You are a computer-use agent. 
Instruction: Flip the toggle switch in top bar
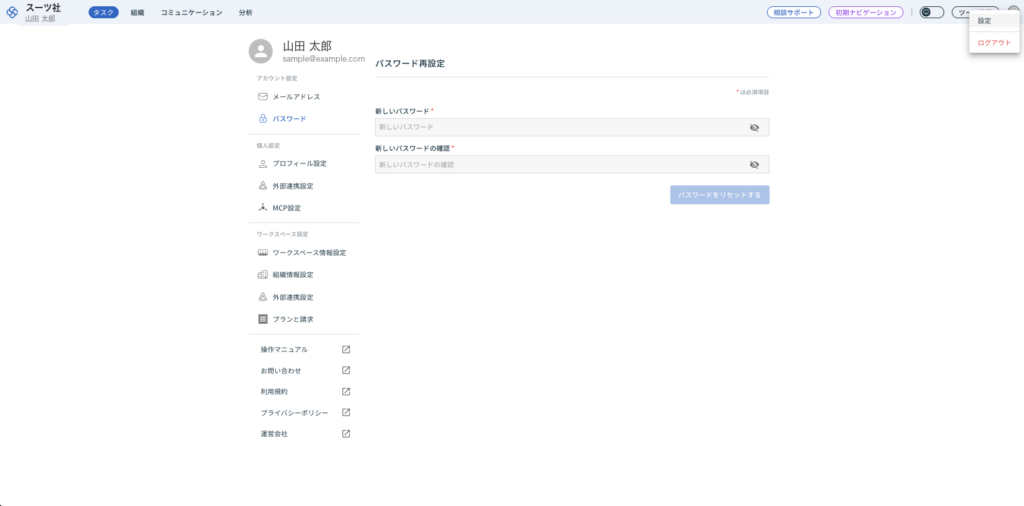(931, 12)
